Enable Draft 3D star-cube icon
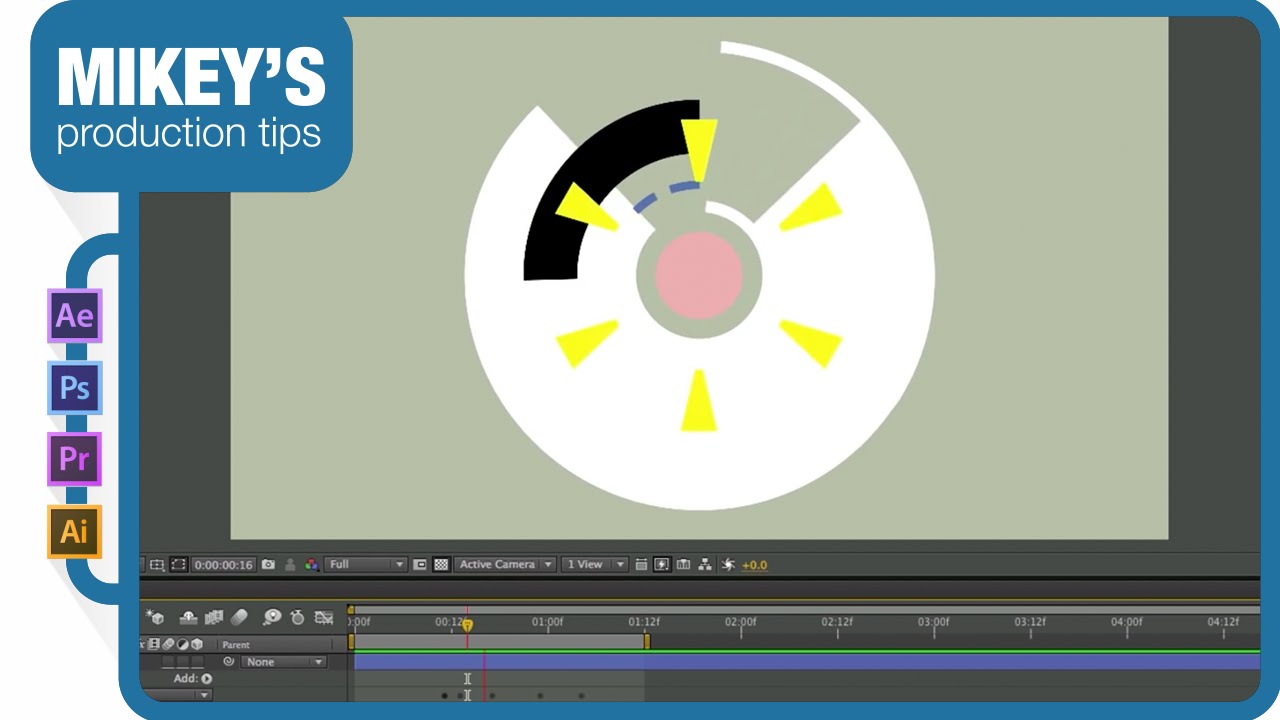 click(x=155, y=617)
